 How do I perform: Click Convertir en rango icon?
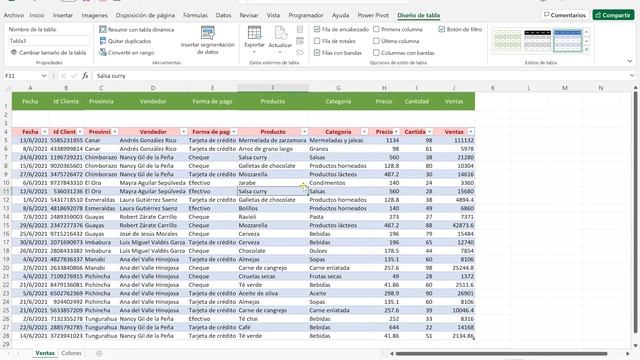[103, 52]
